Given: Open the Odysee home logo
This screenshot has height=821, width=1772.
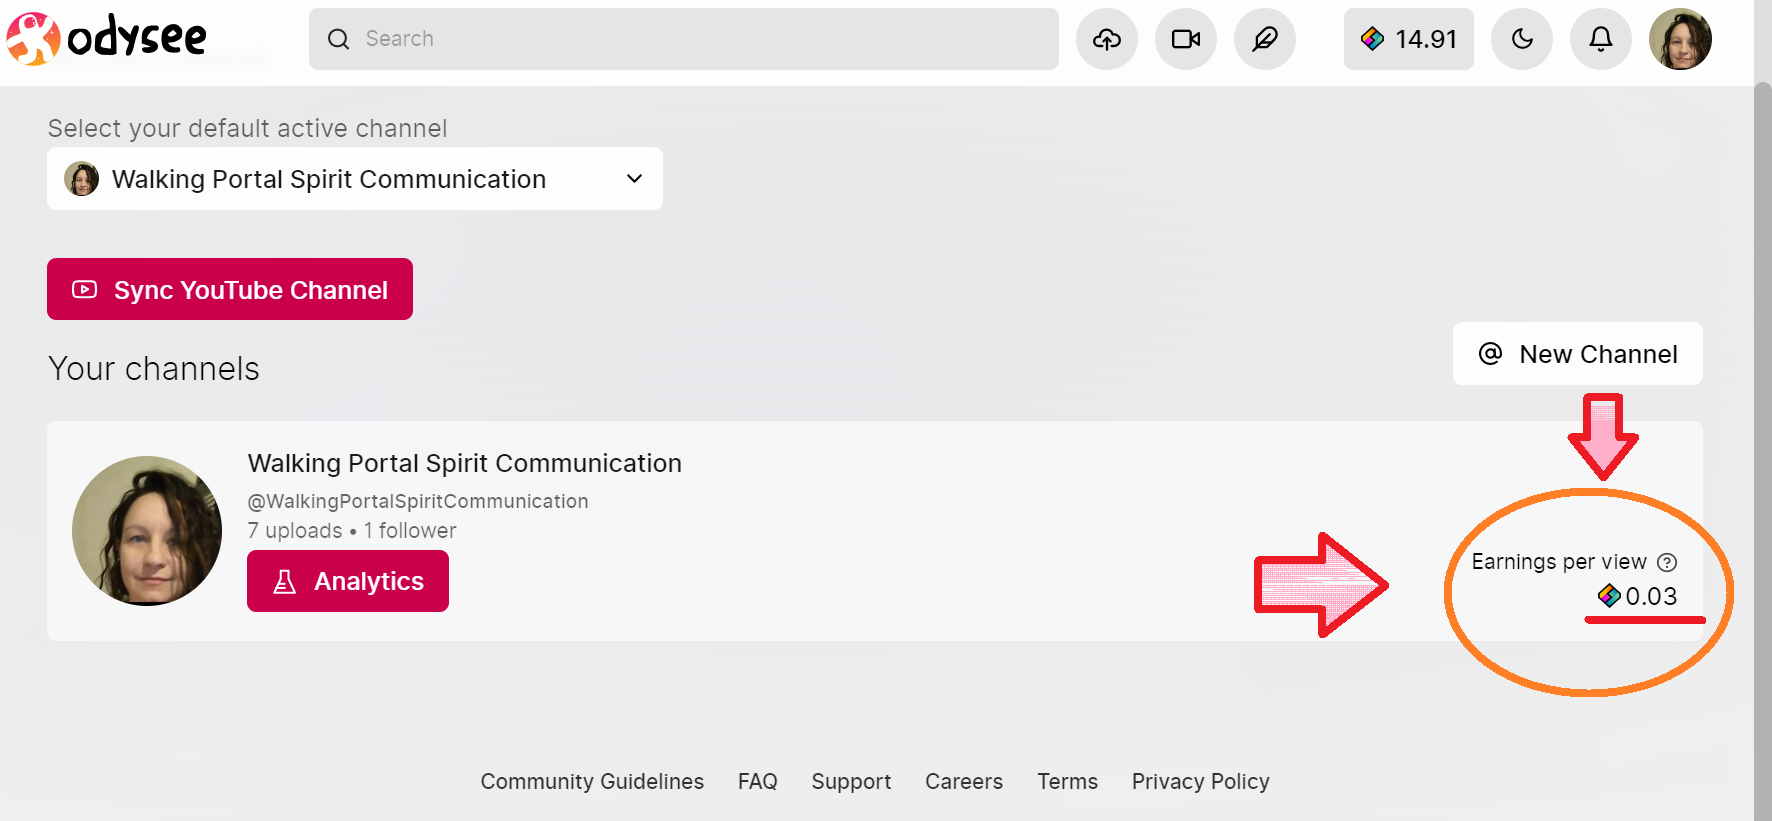Looking at the screenshot, I should tap(107, 39).
